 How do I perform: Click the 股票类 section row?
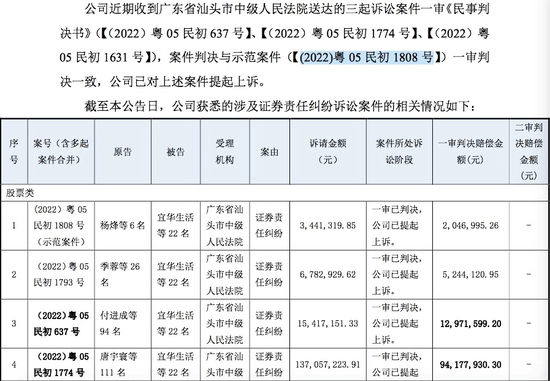click(275, 193)
